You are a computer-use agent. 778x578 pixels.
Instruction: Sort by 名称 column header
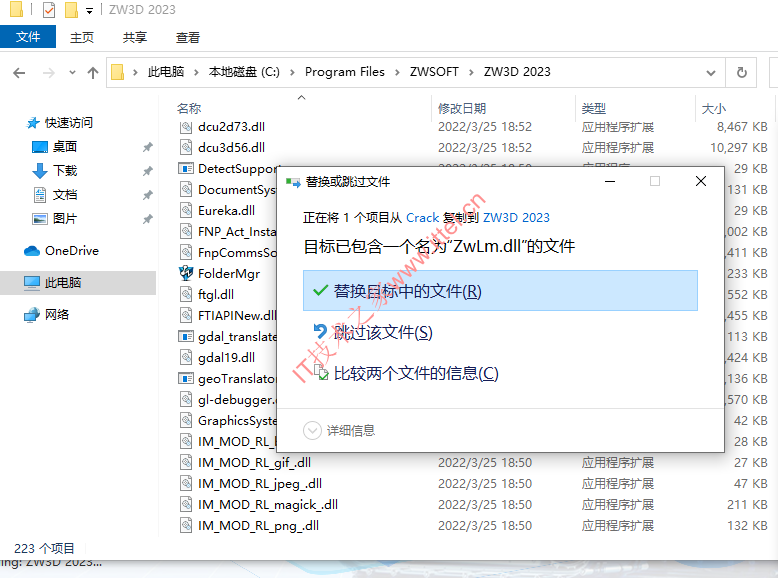[x=189, y=108]
